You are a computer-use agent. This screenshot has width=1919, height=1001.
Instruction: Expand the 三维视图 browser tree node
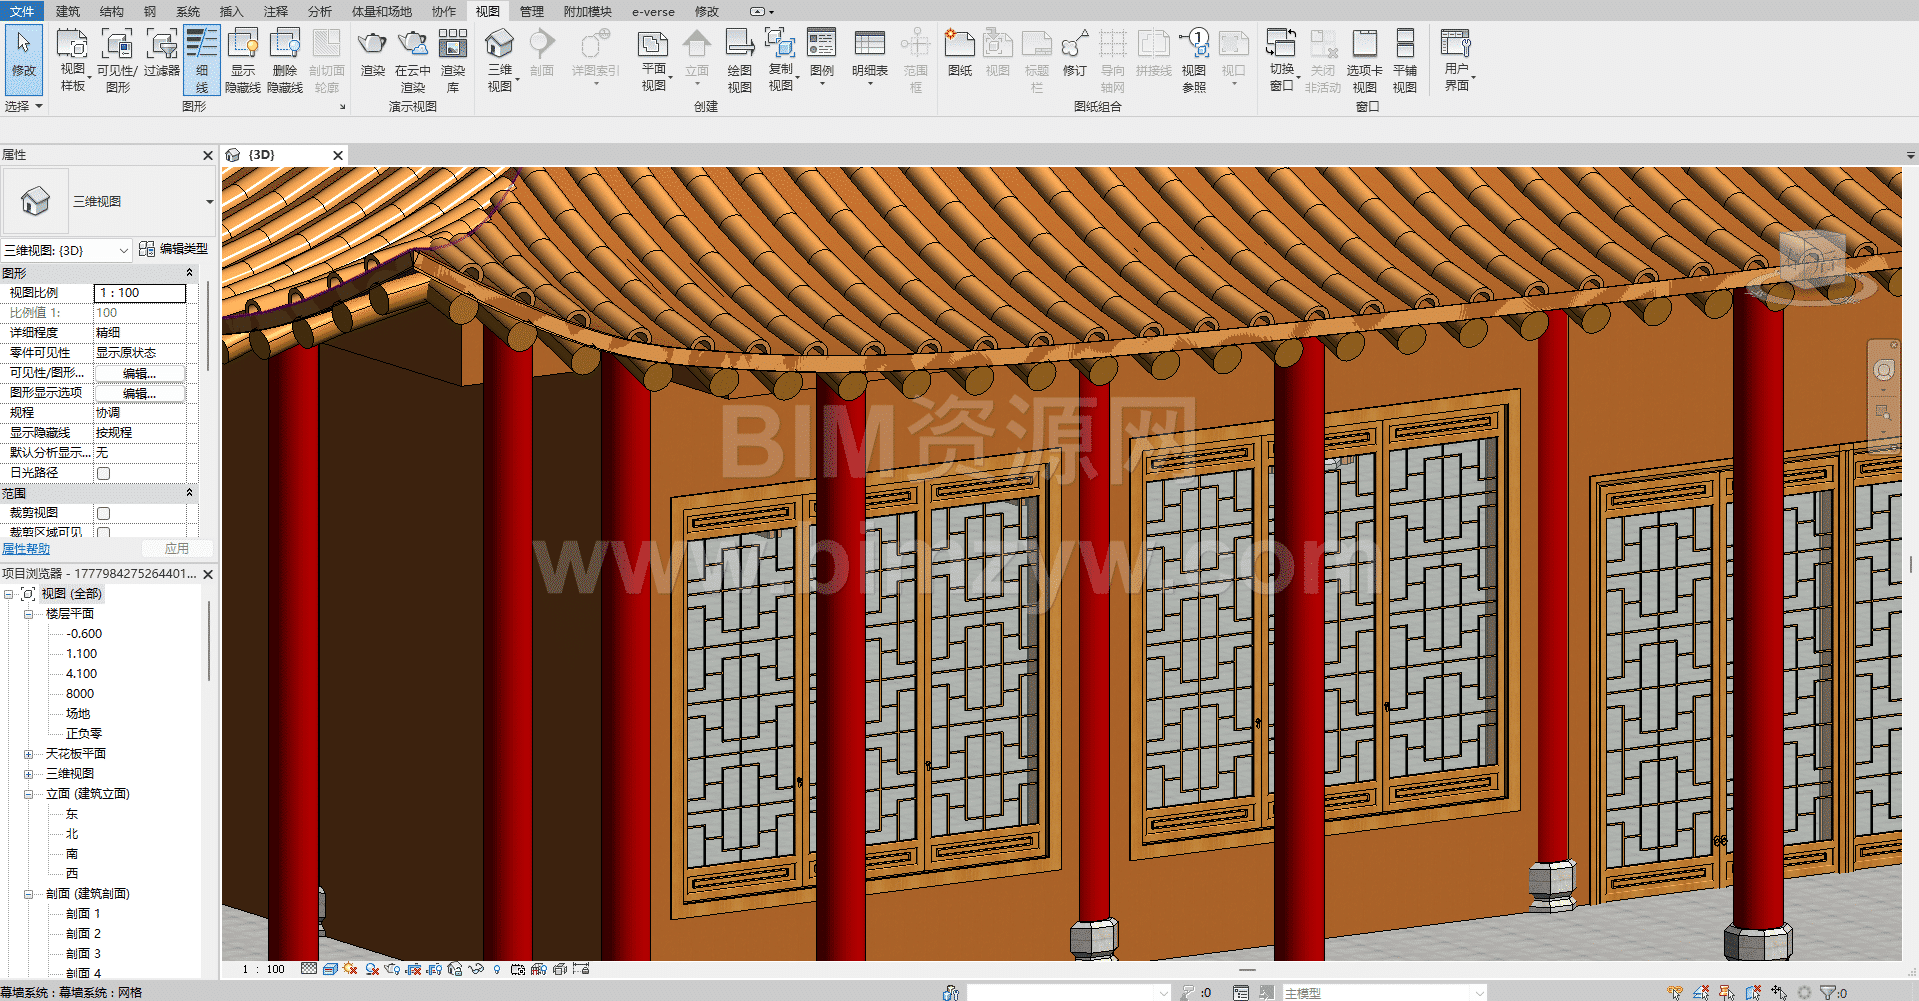pyautogui.click(x=28, y=774)
